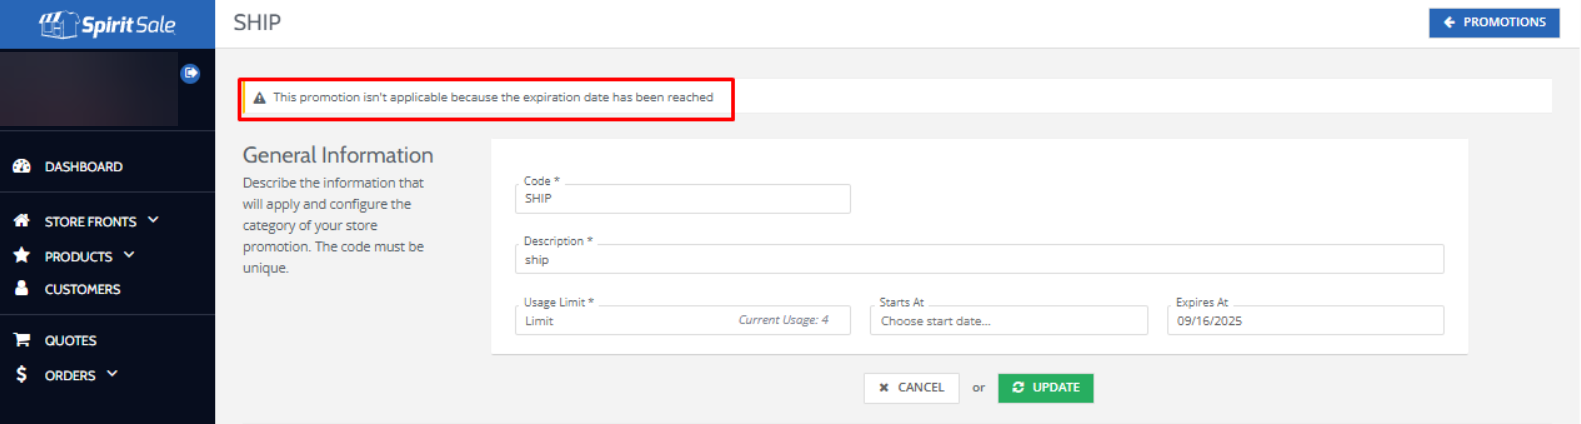Expand the Products submenu chevron
The height and width of the screenshot is (424, 1581).
[x=129, y=255]
